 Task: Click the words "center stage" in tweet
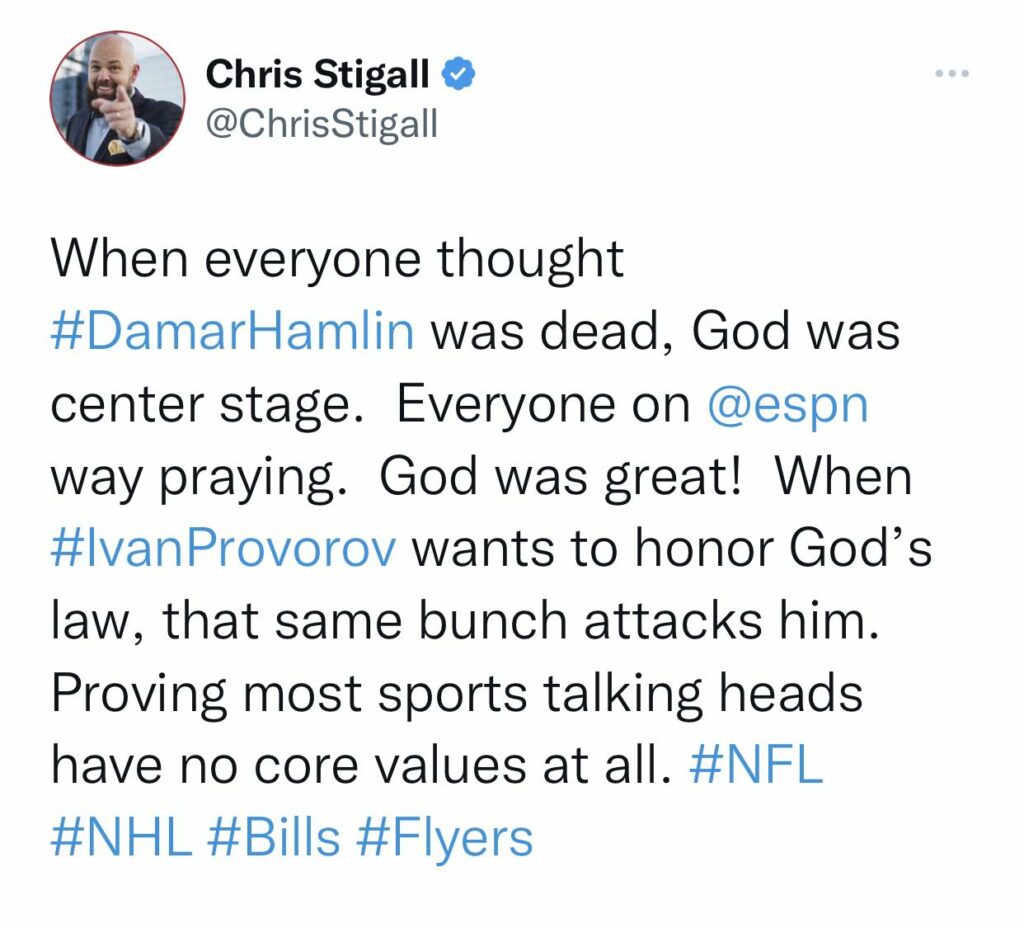(209, 405)
